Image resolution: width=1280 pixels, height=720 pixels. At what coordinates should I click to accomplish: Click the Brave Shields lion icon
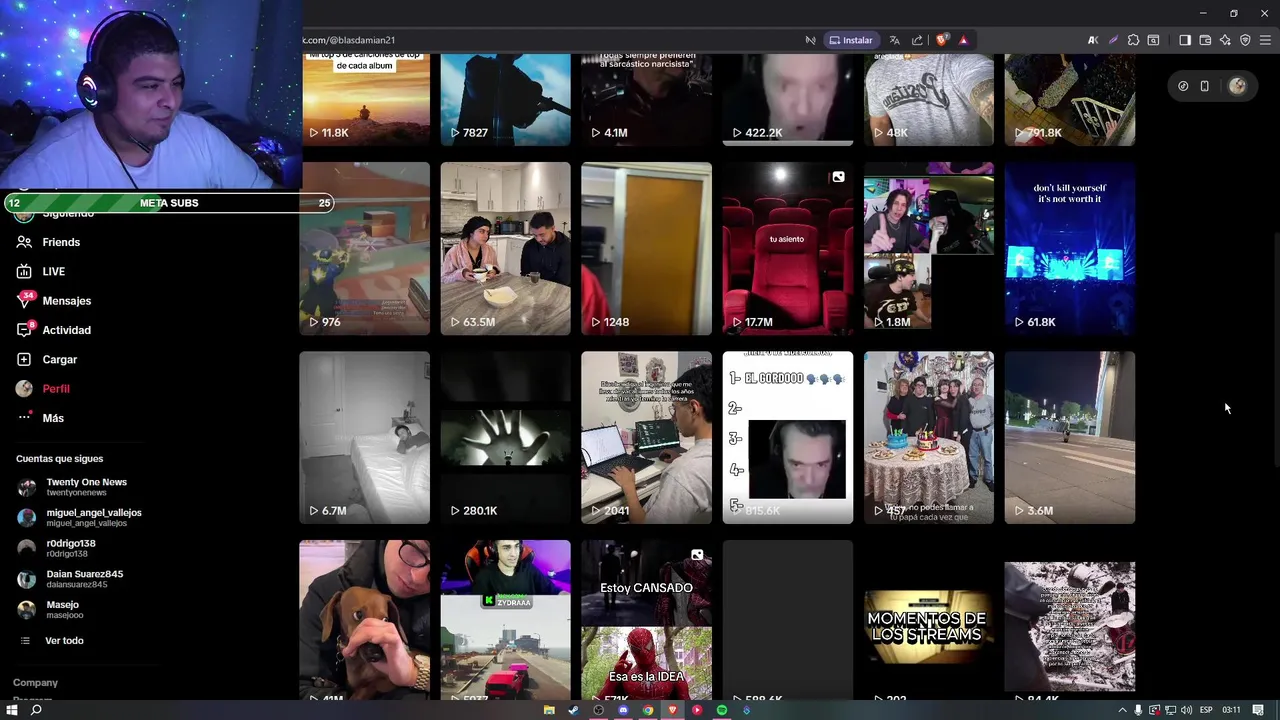[x=942, y=40]
